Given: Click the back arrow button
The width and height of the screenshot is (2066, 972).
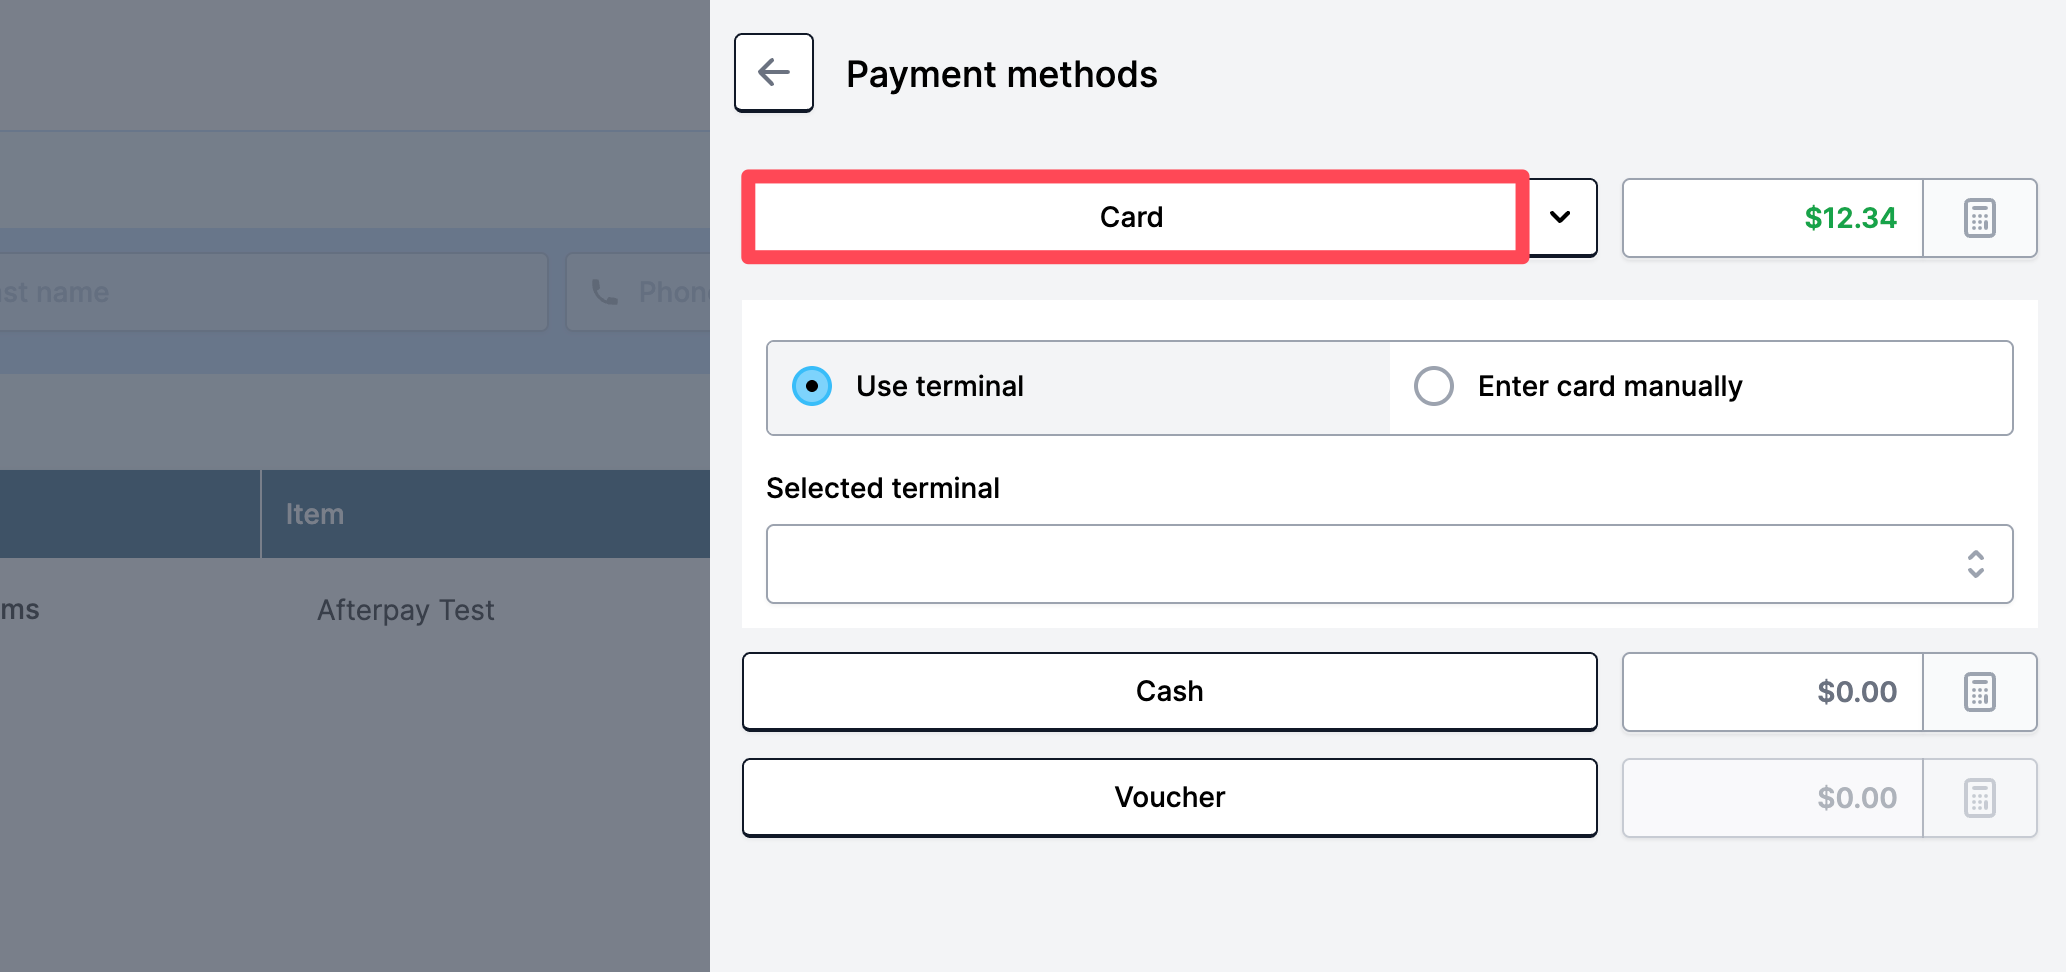Looking at the screenshot, I should (x=773, y=73).
